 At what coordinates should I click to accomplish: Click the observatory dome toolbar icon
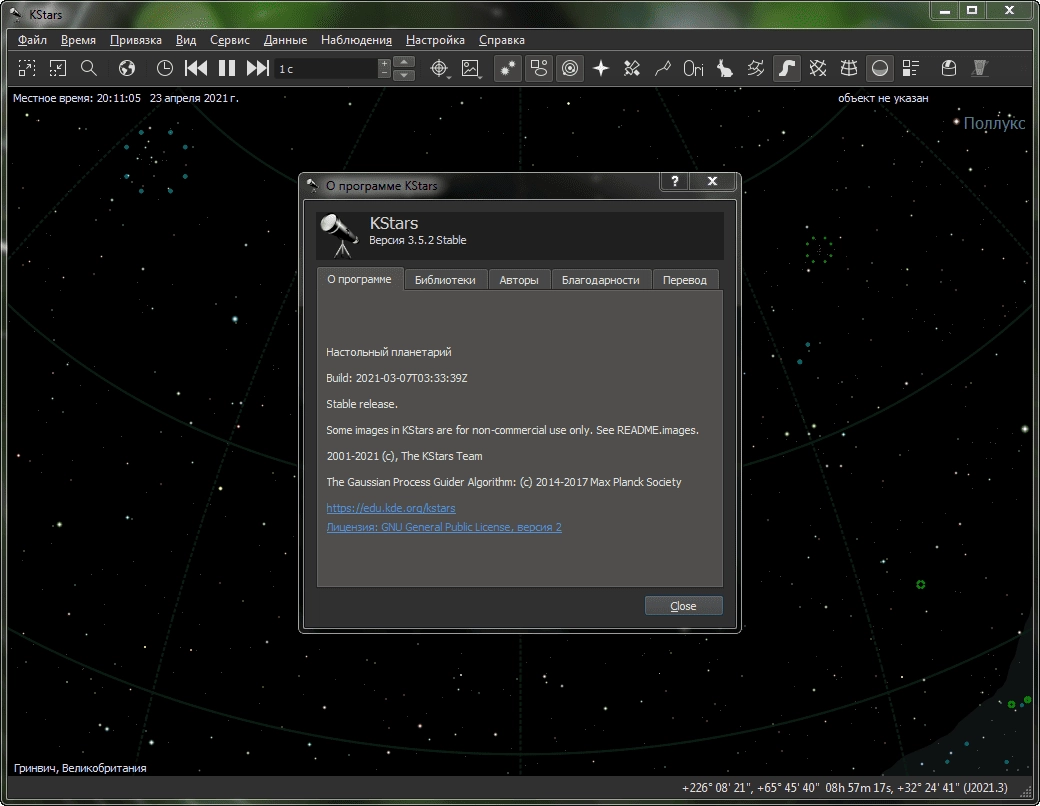click(x=949, y=68)
